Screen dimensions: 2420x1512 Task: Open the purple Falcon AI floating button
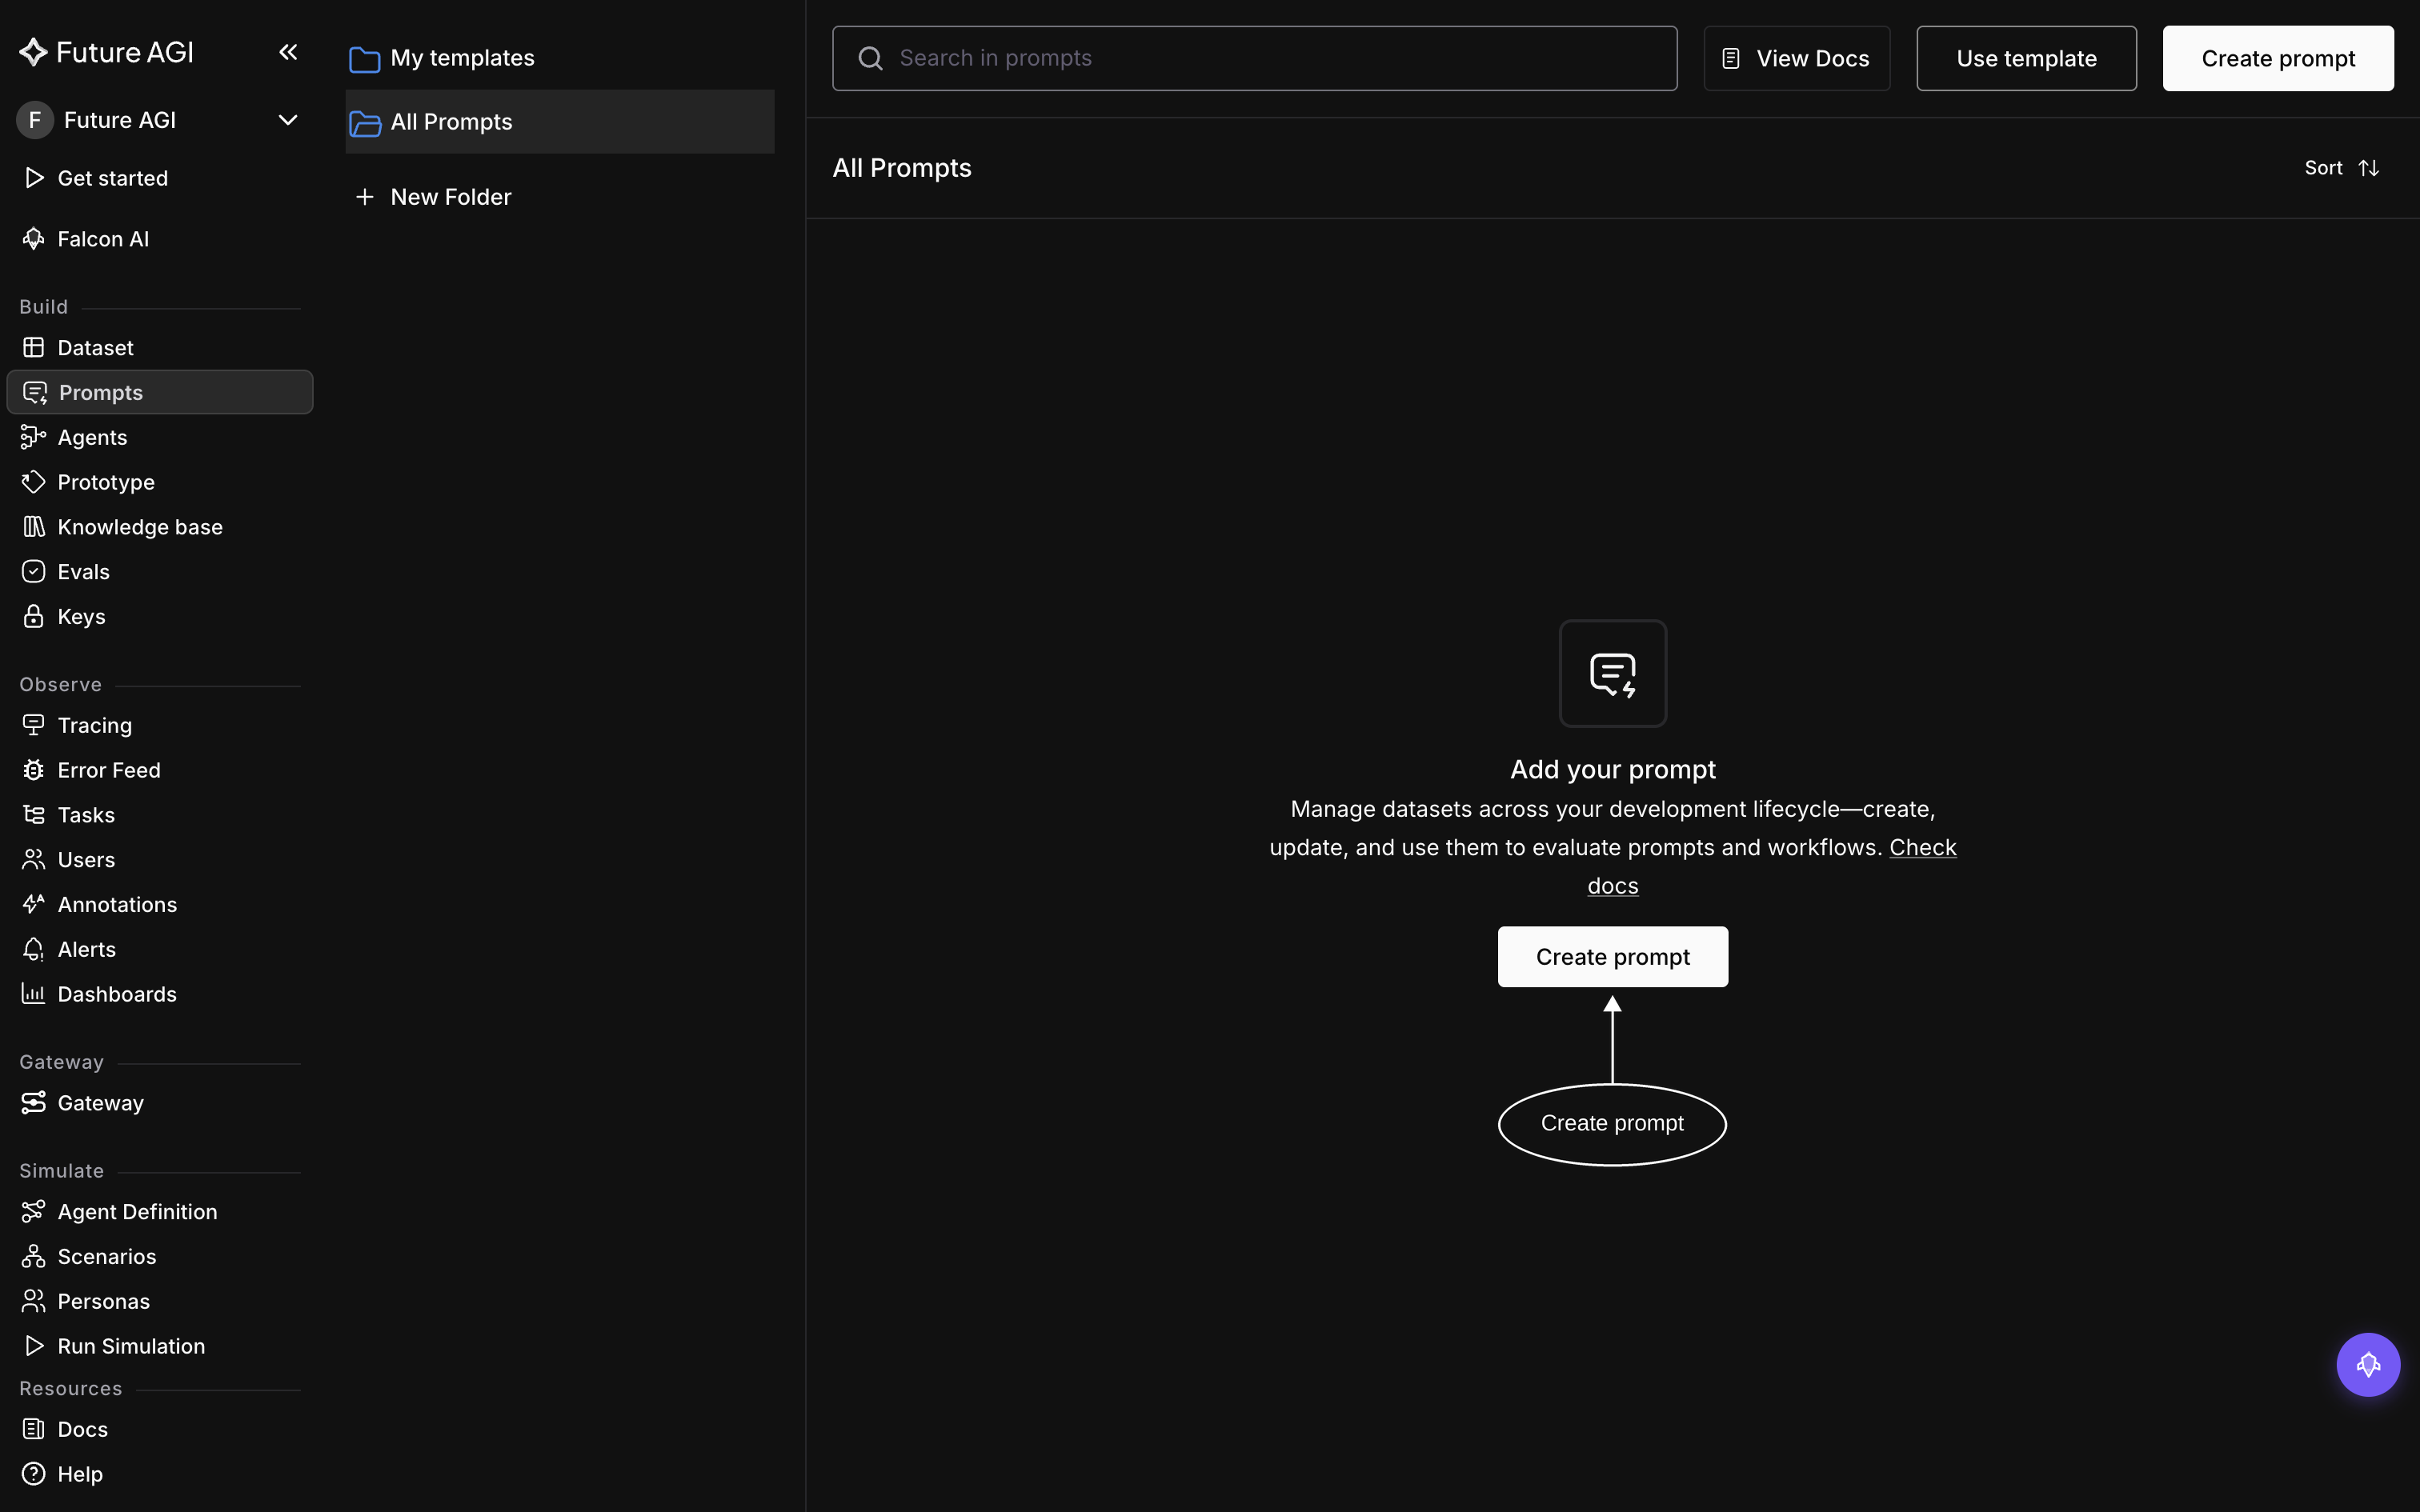pyautogui.click(x=2368, y=1365)
